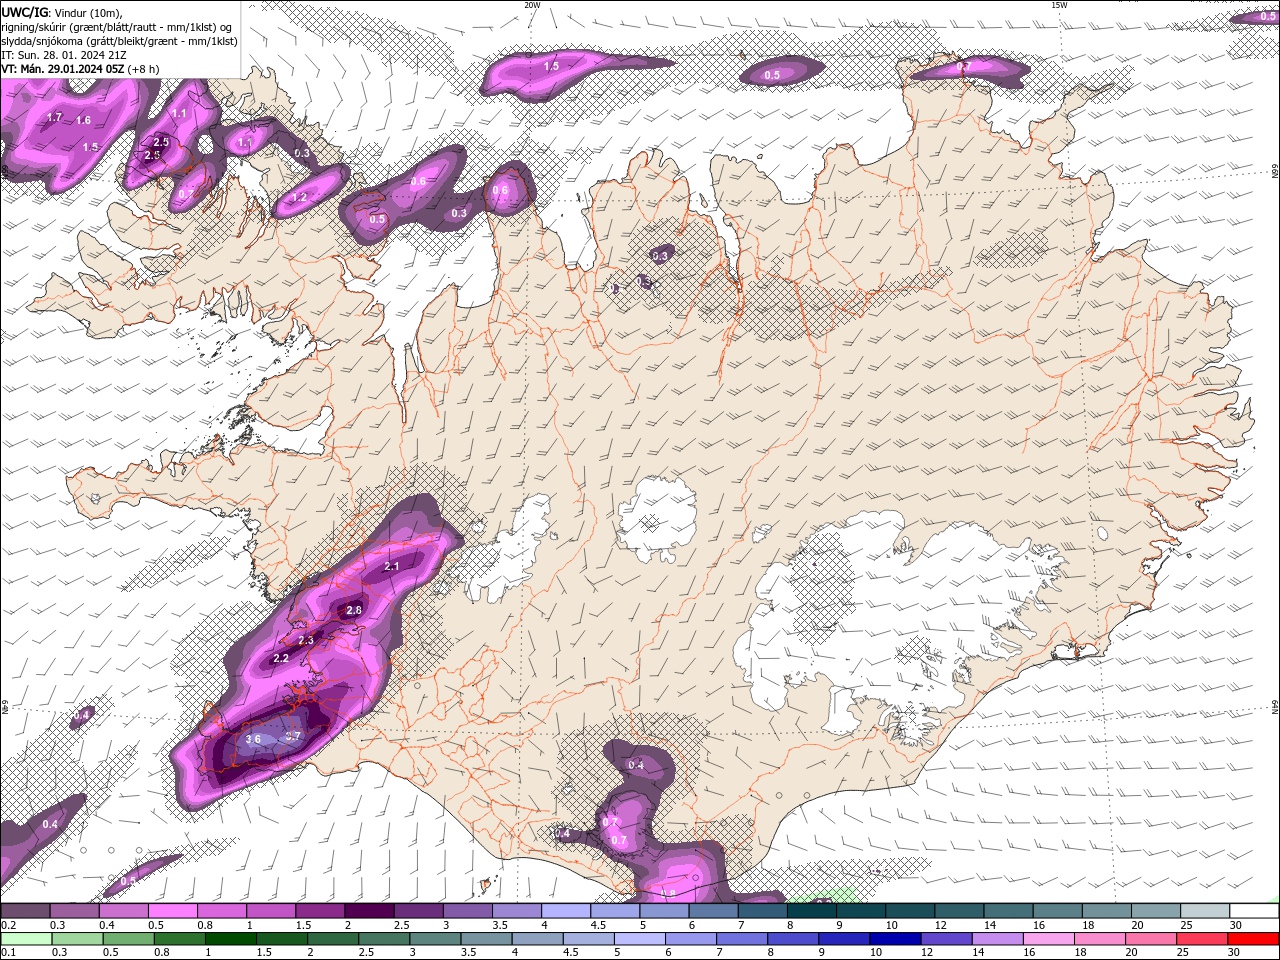Pick the darkest purple upper-legend swatch between 2 and 2.5
This screenshot has width=1280, height=960.
pos(369,911)
